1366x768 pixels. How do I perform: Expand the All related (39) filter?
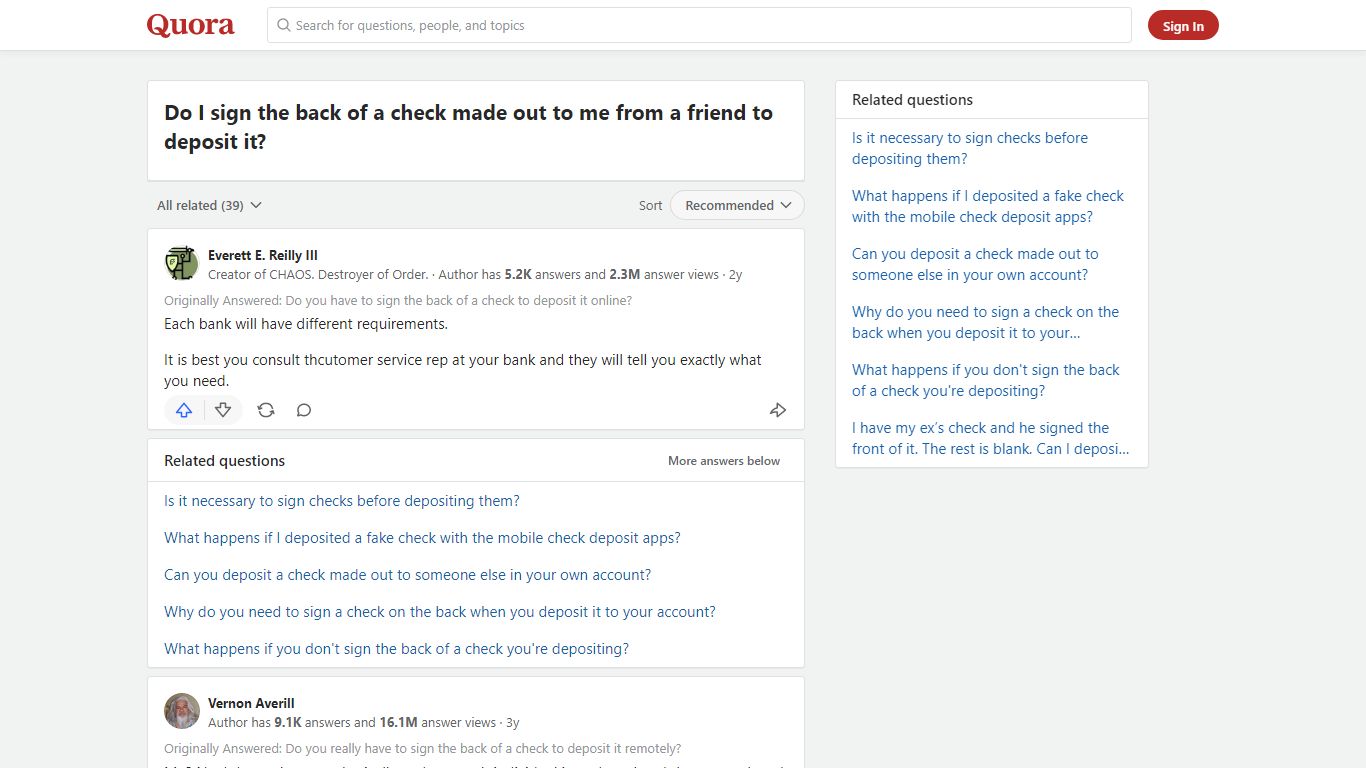[x=209, y=205]
